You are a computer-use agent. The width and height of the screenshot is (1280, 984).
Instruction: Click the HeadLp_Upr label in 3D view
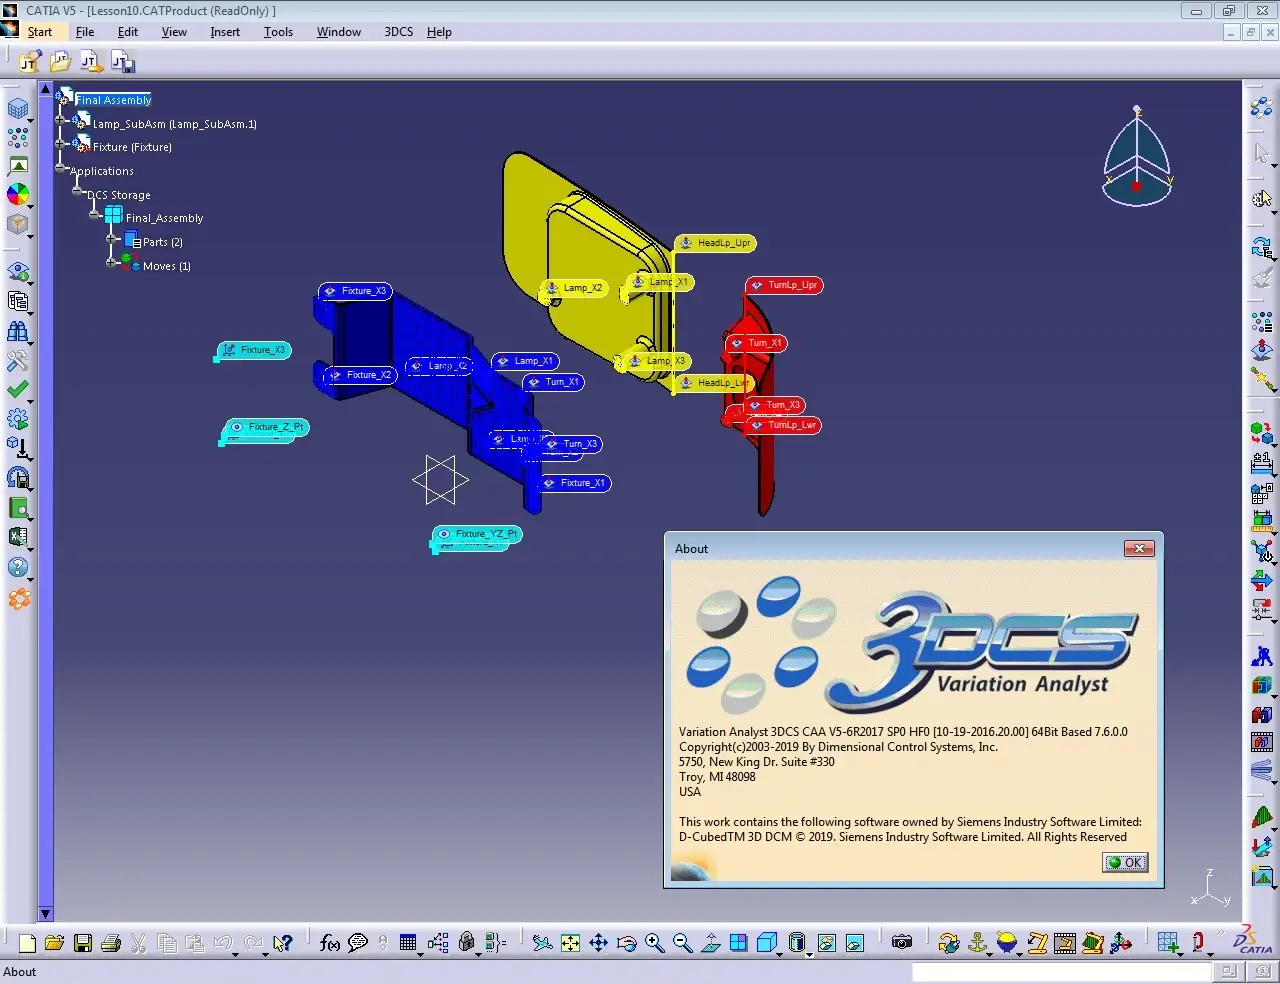pos(716,243)
